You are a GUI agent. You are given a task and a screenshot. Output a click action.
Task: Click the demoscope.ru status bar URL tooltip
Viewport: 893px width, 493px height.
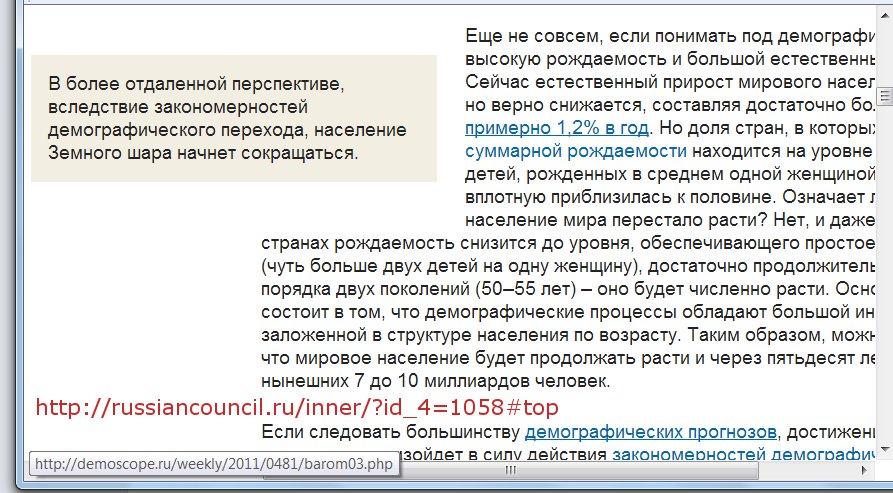[214, 465]
